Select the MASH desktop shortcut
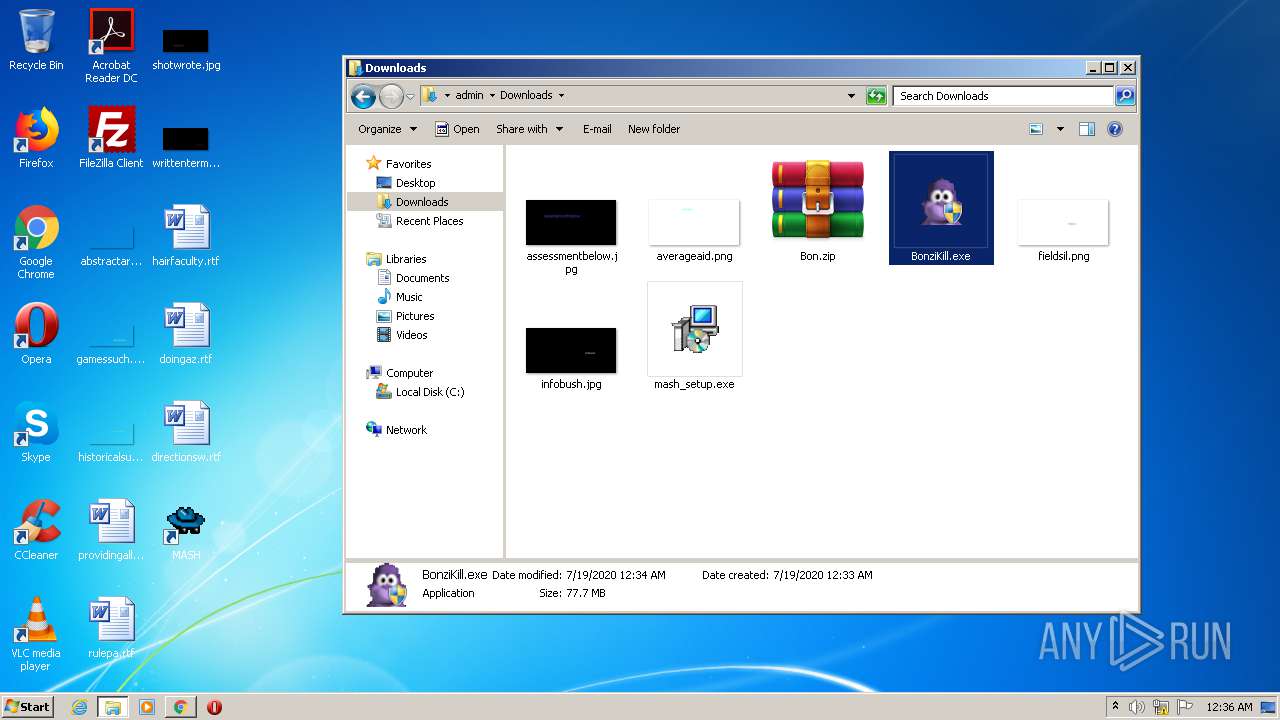 [x=186, y=530]
